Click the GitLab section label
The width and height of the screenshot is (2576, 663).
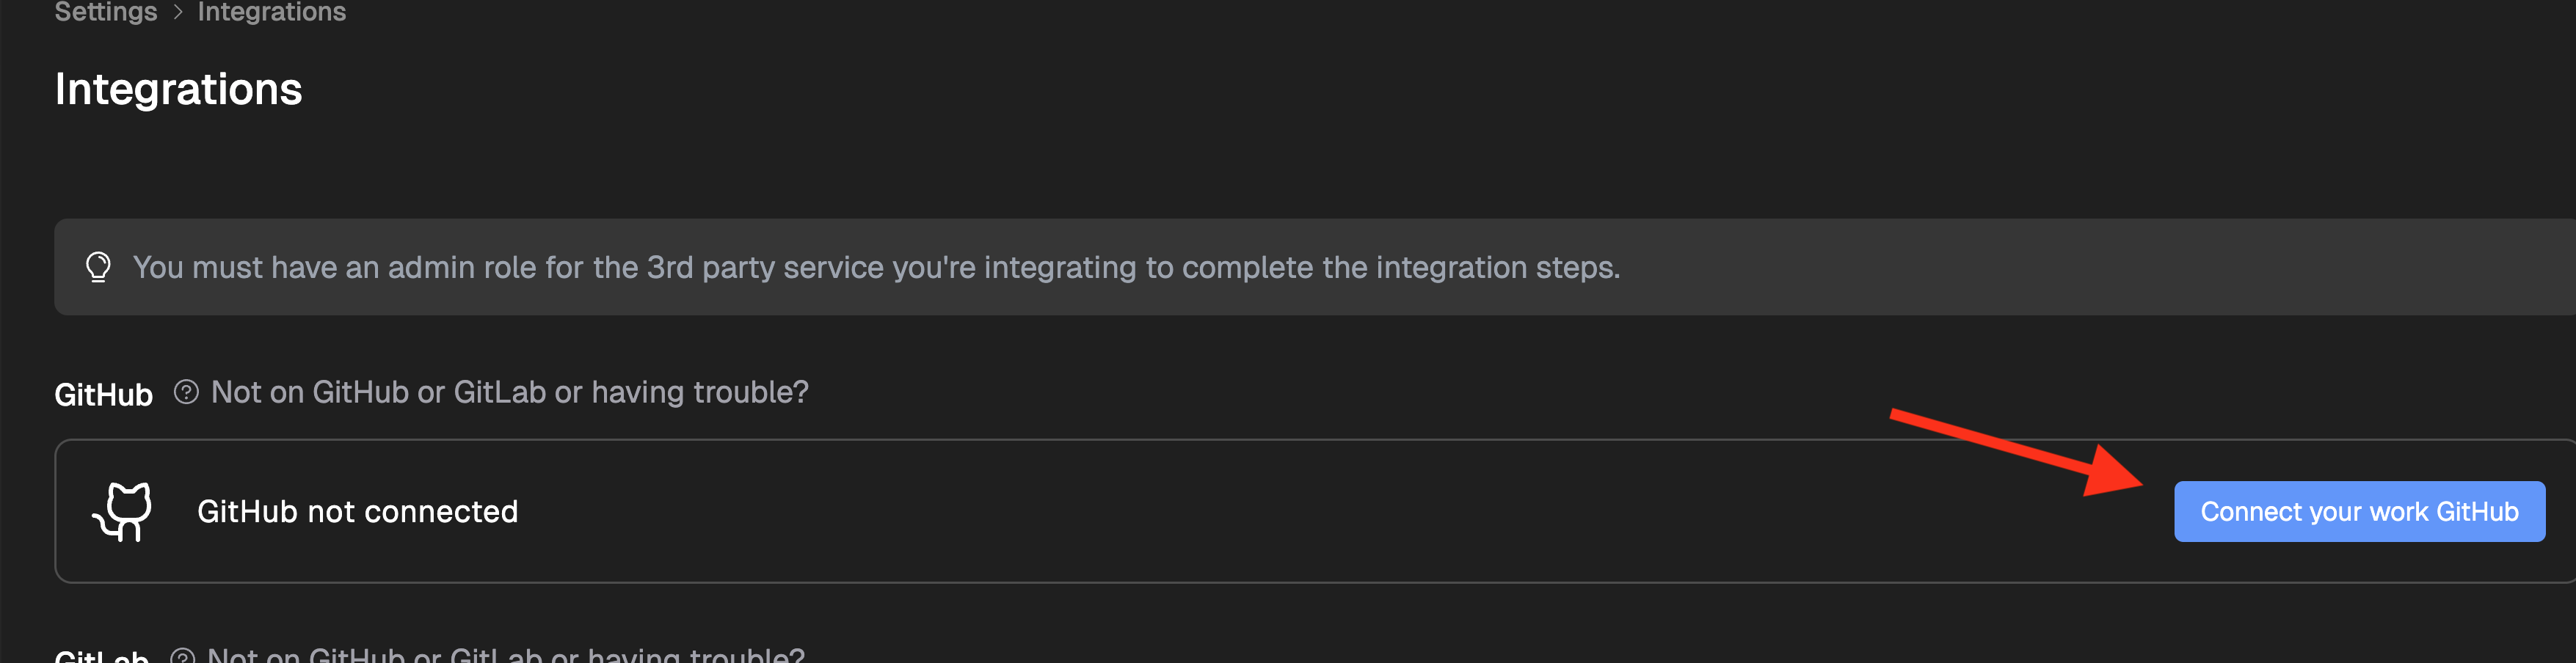(x=101, y=655)
